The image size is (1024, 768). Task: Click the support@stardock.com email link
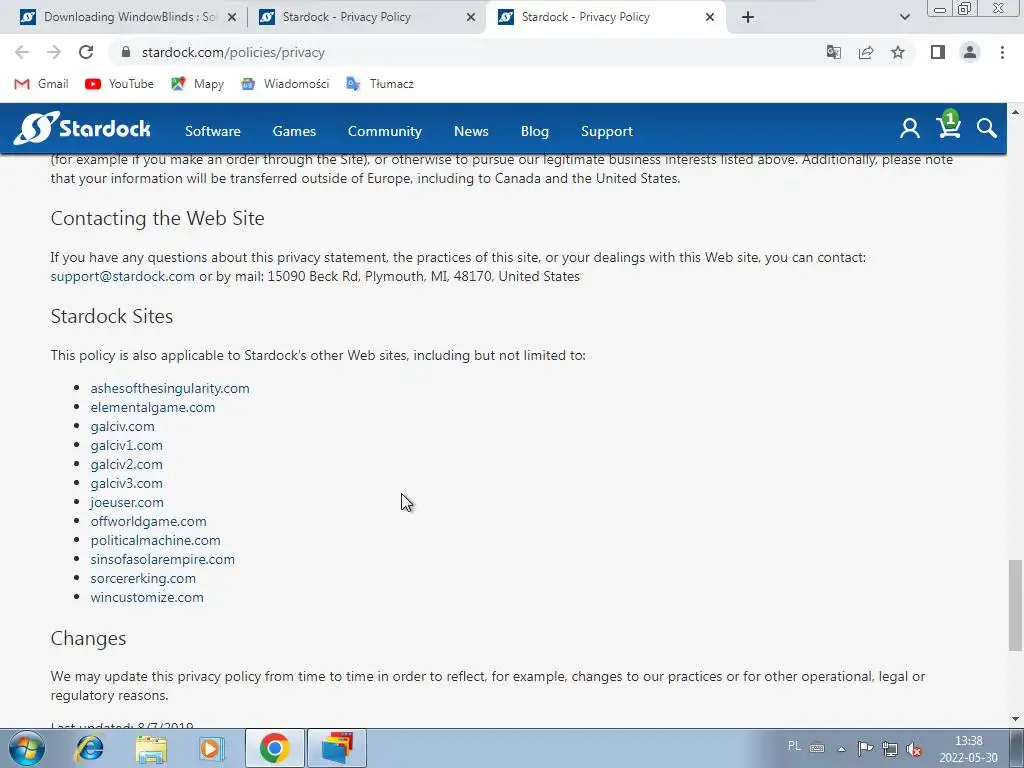click(123, 276)
